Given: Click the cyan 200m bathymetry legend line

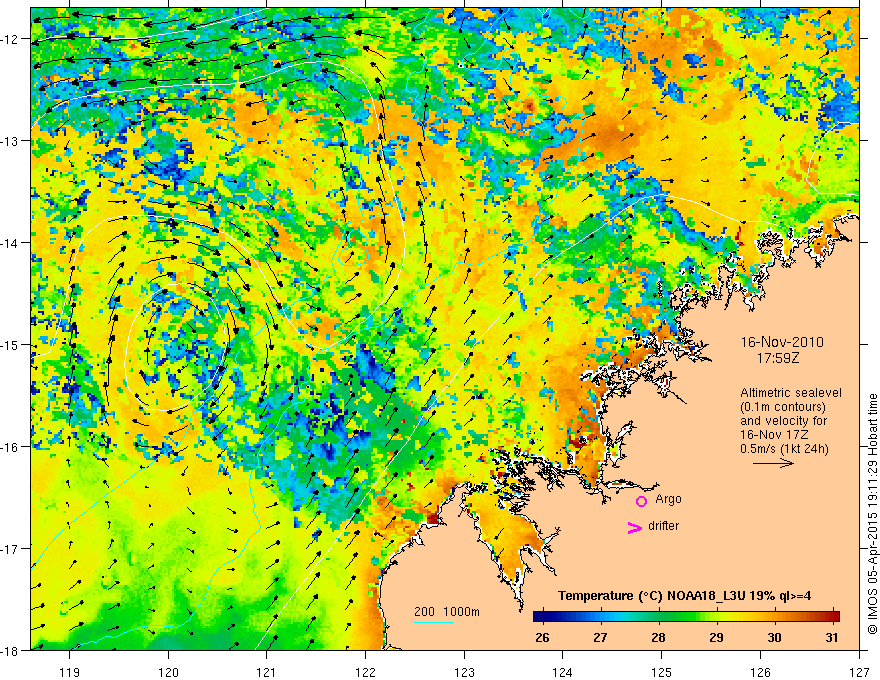Looking at the screenshot, I should [433, 622].
